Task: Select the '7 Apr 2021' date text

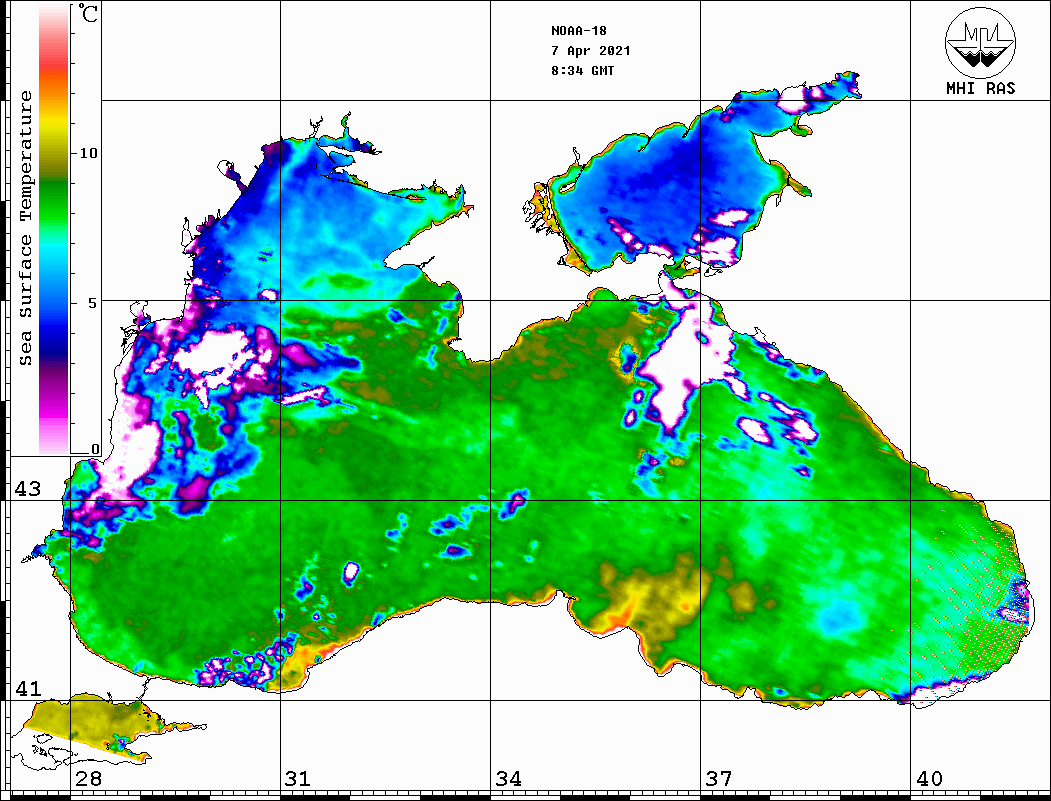Action: 591,51
